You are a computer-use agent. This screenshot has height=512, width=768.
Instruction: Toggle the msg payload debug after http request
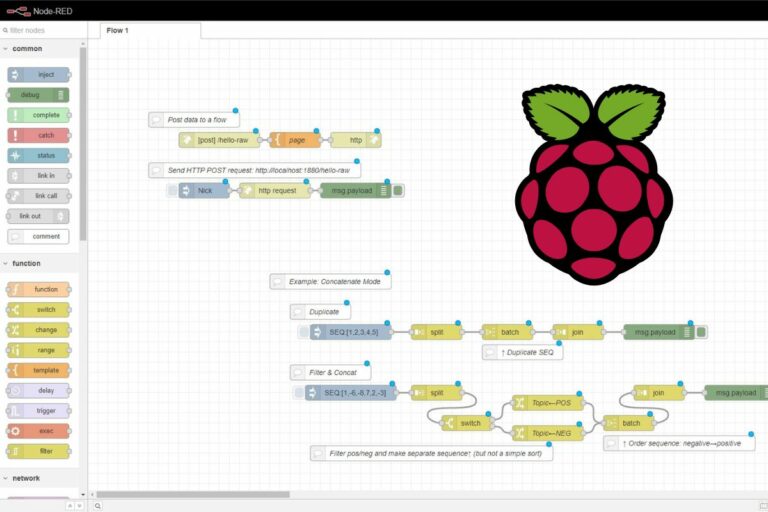pos(398,191)
